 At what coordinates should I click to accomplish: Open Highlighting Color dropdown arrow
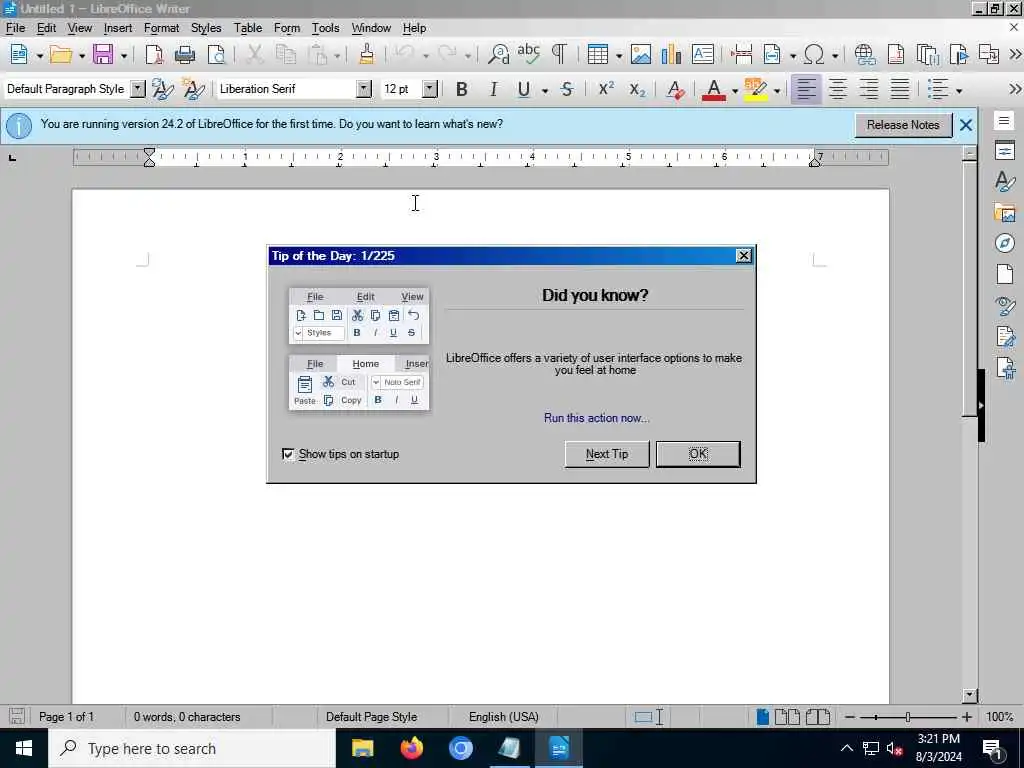coord(776,91)
